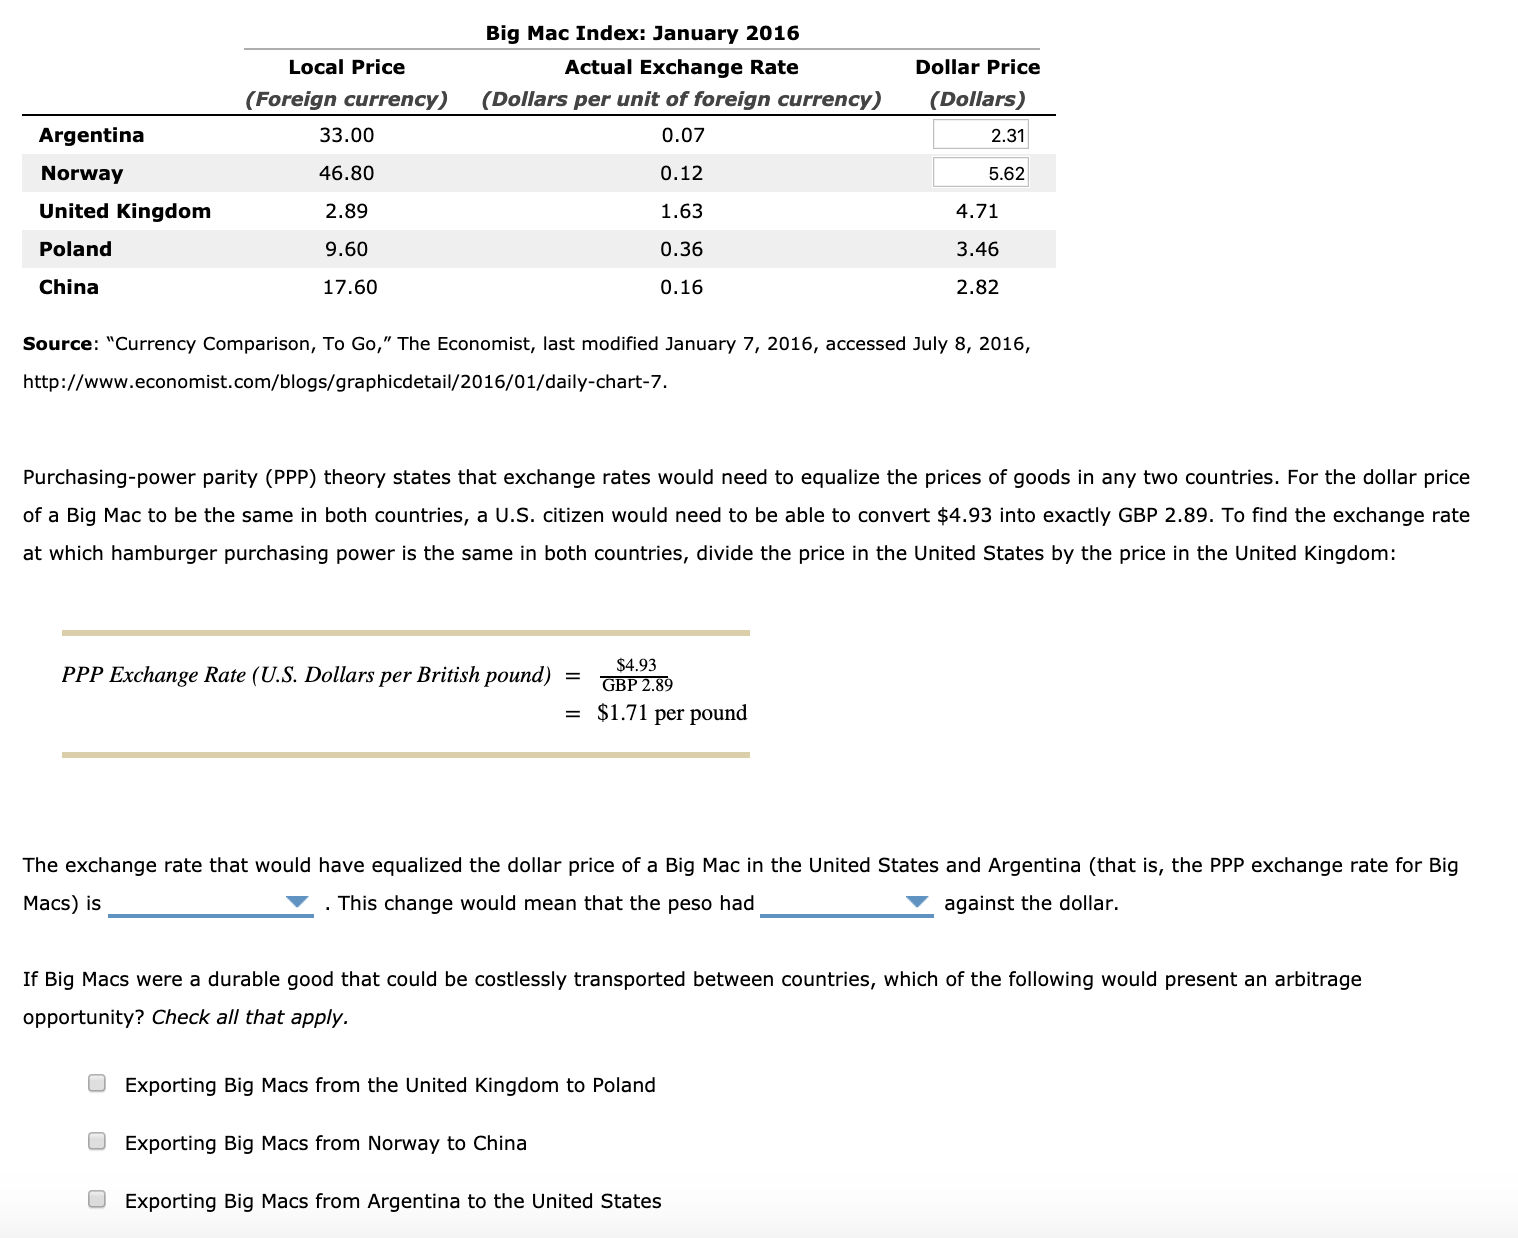The image size is (1518, 1238).
Task: Click China dollar price 2.82
Action: (977, 287)
